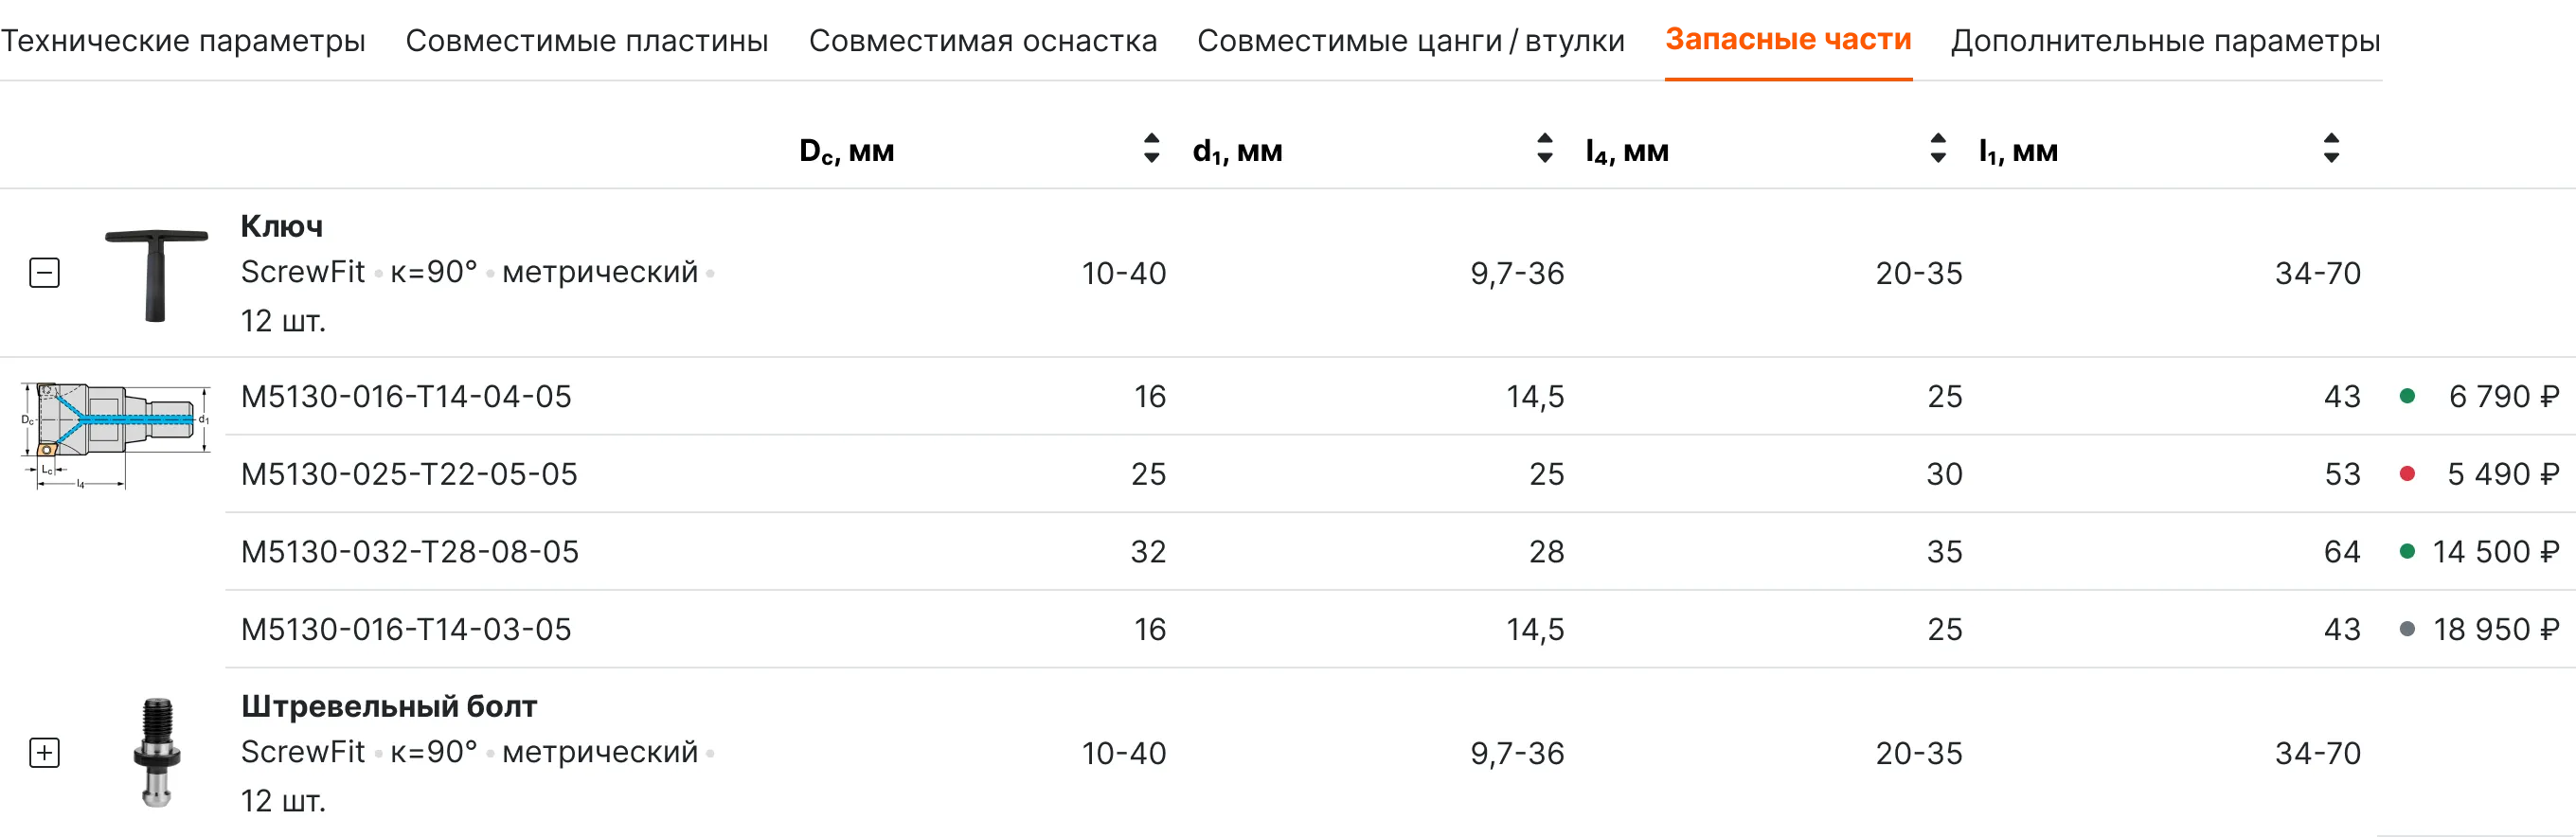Image resolution: width=2576 pixels, height=837 pixels.
Task: Expand the Штревельный болт group
Action: [x=45, y=753]
